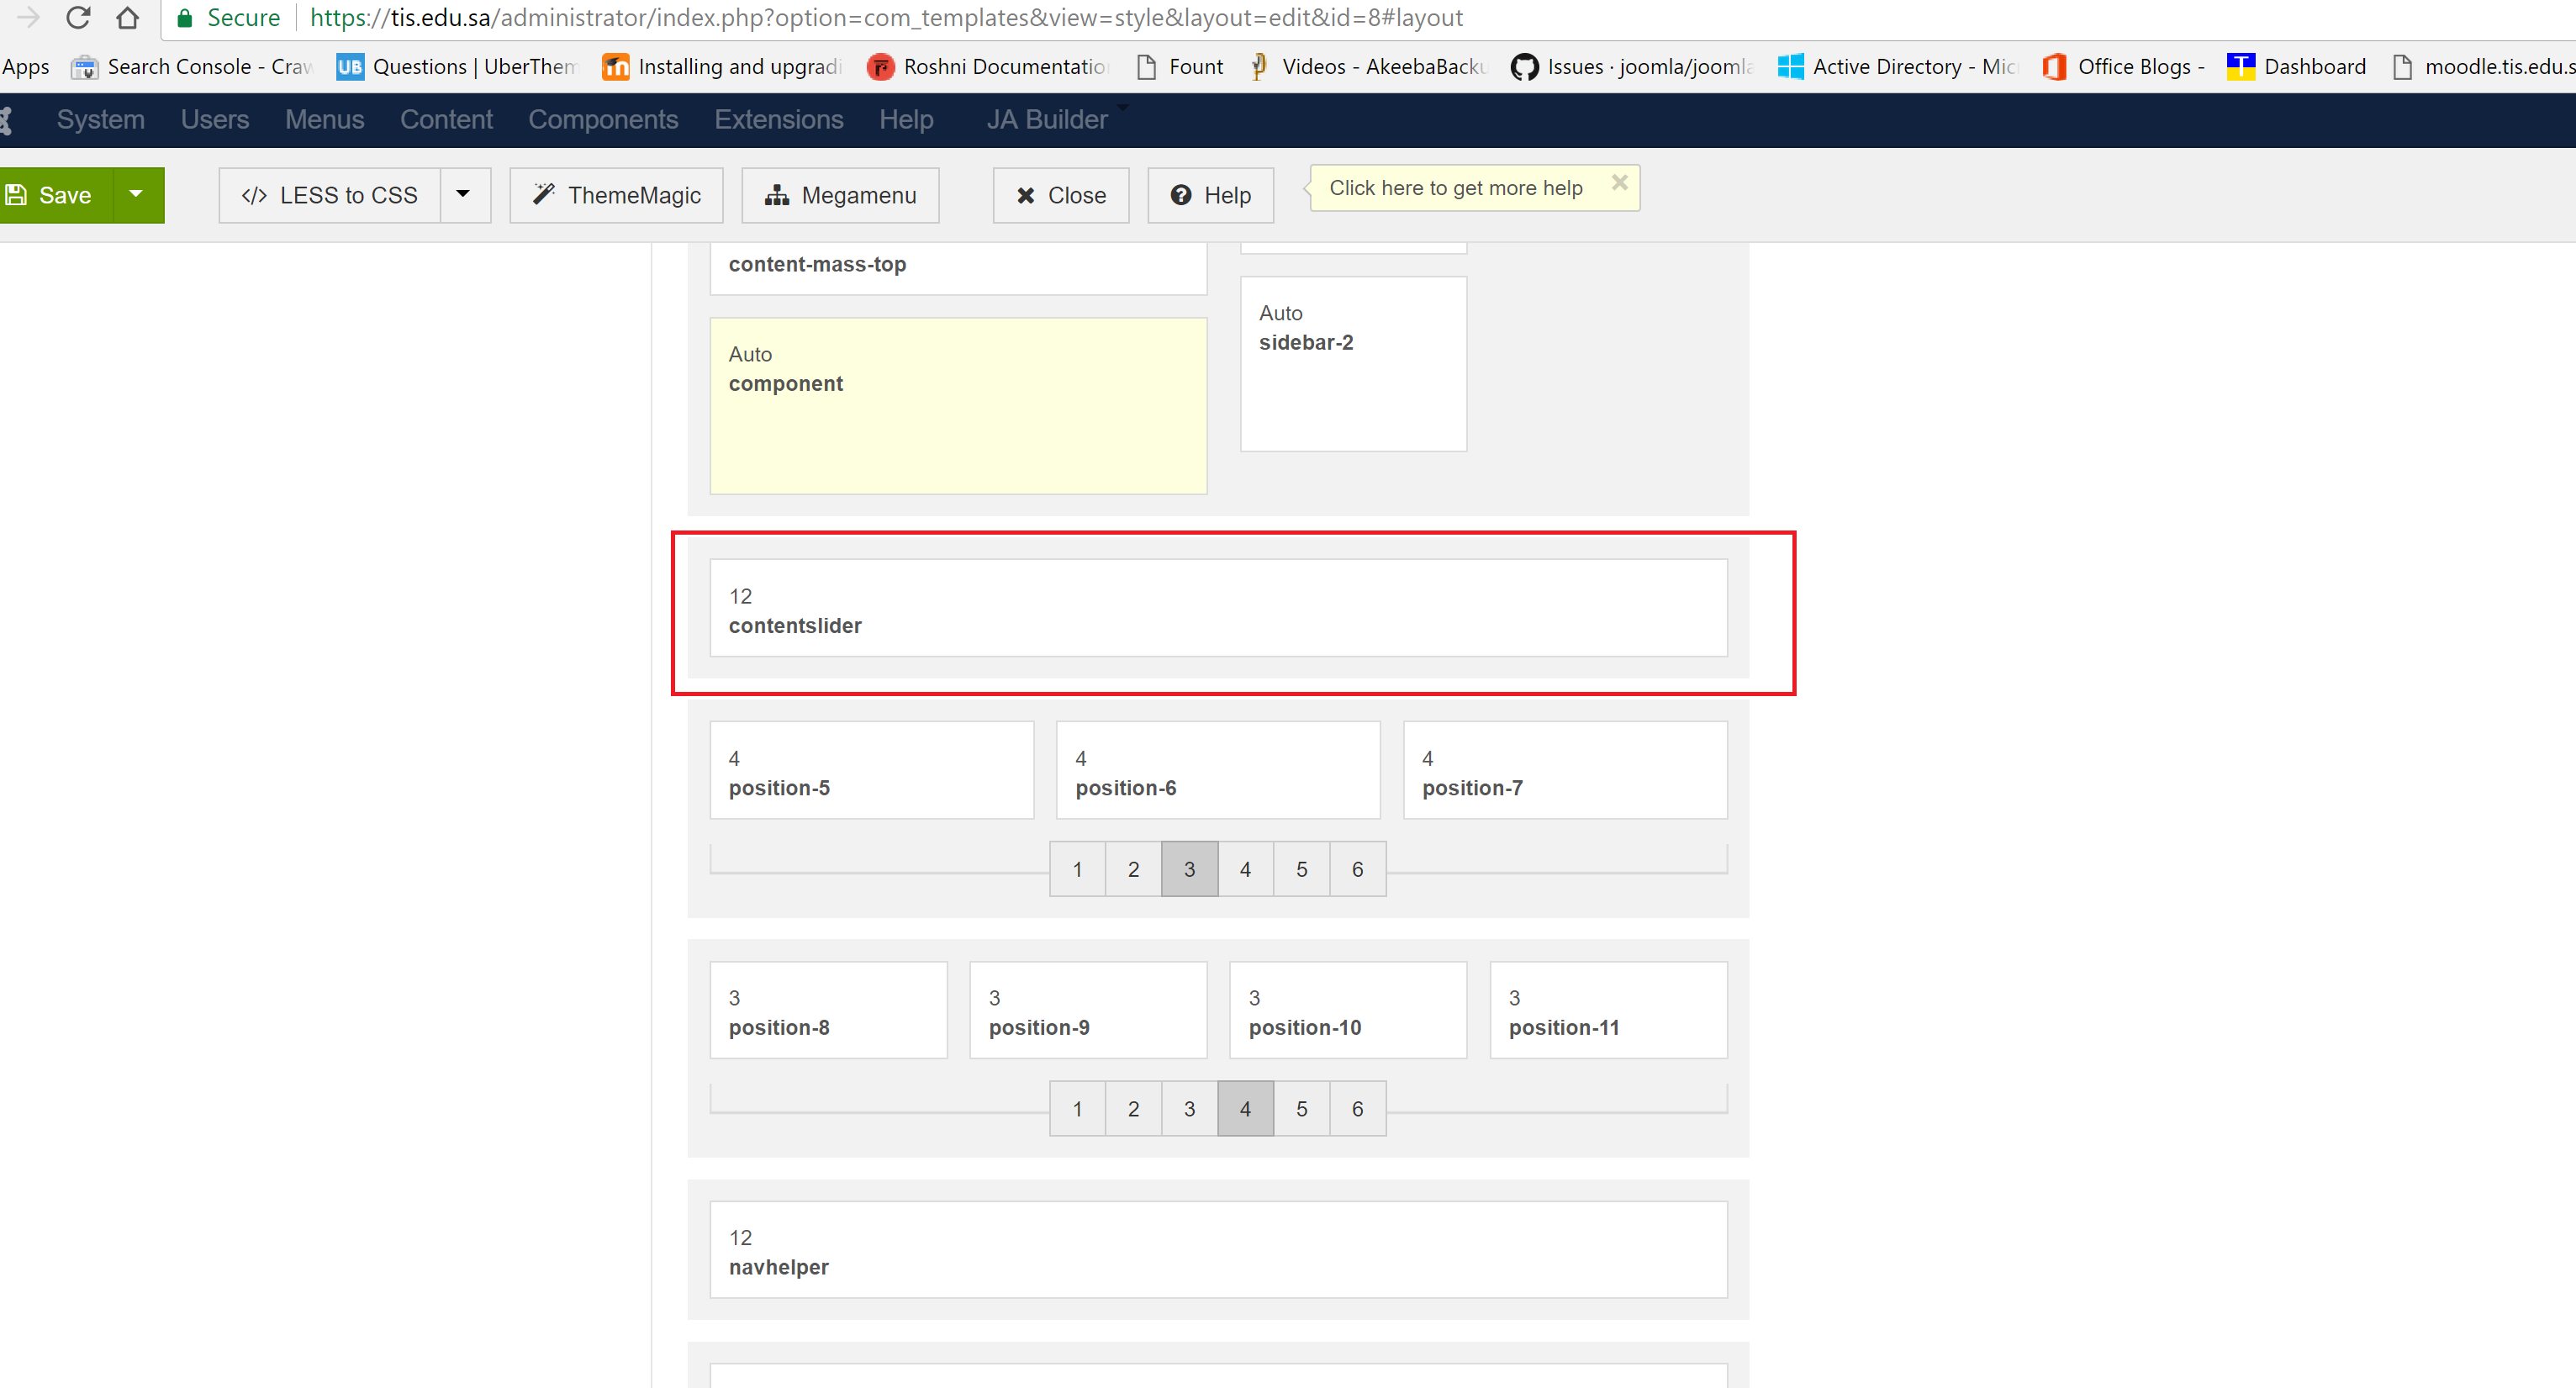Click the Search Console bookmark icon
The height and width of the screenshot is (1388, 2576).
[x=85, y=67]
